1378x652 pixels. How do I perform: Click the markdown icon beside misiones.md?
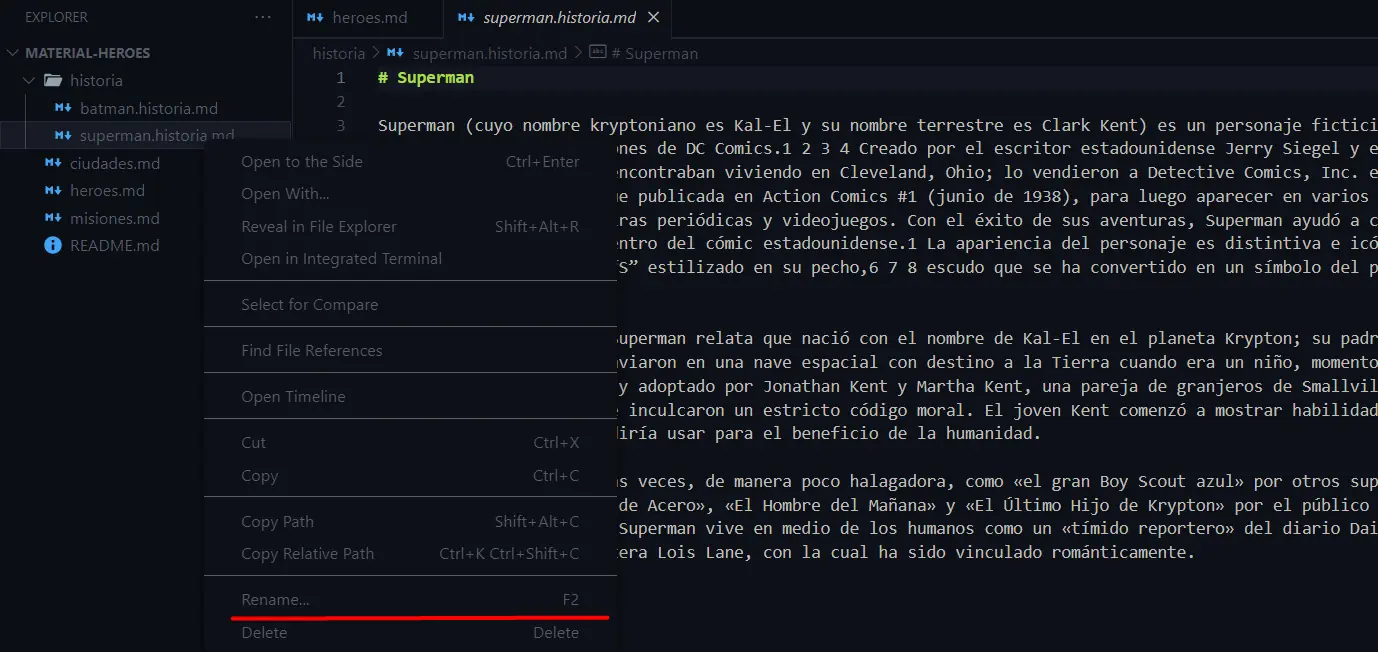point(53,218)
